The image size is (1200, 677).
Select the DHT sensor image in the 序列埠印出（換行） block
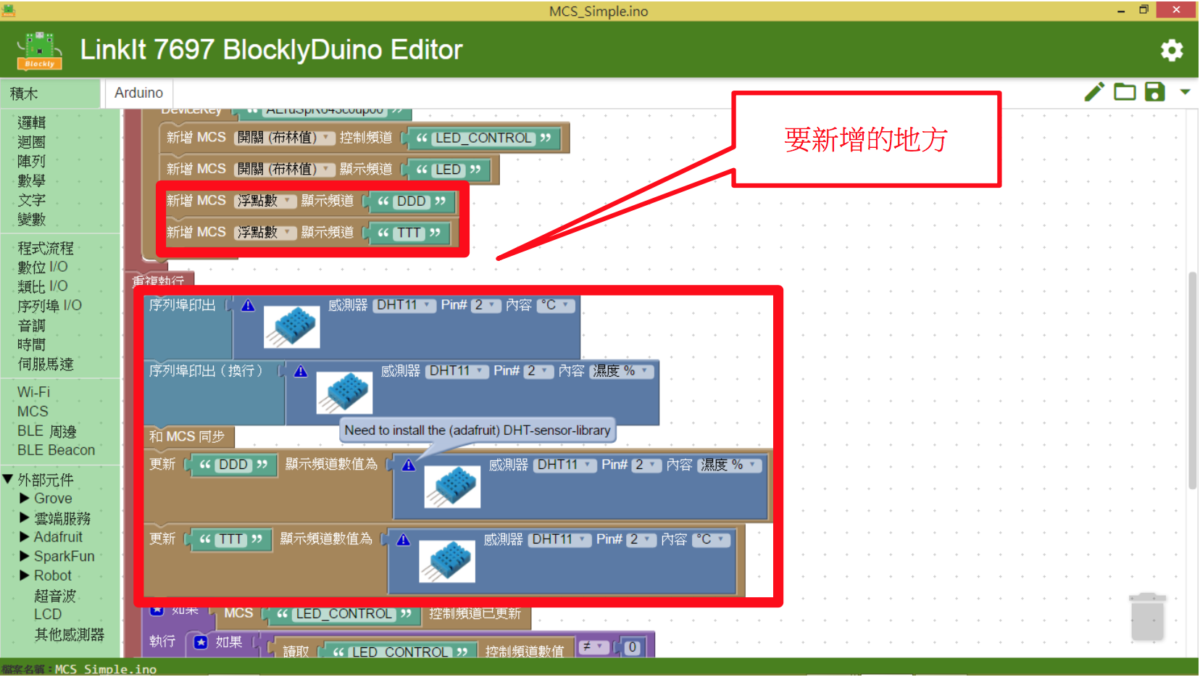pos(345,392)
